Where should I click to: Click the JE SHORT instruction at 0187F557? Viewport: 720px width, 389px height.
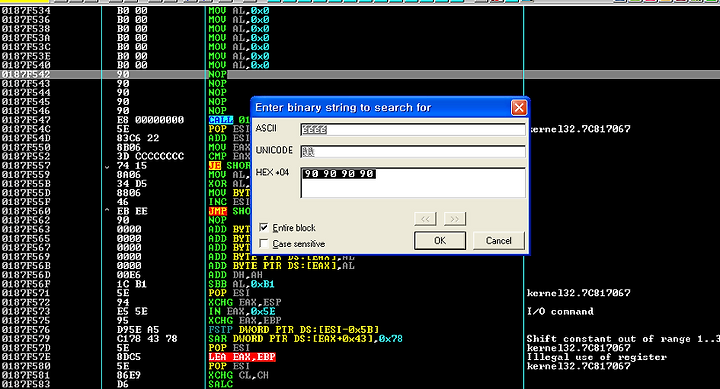[x=229, y=165]
